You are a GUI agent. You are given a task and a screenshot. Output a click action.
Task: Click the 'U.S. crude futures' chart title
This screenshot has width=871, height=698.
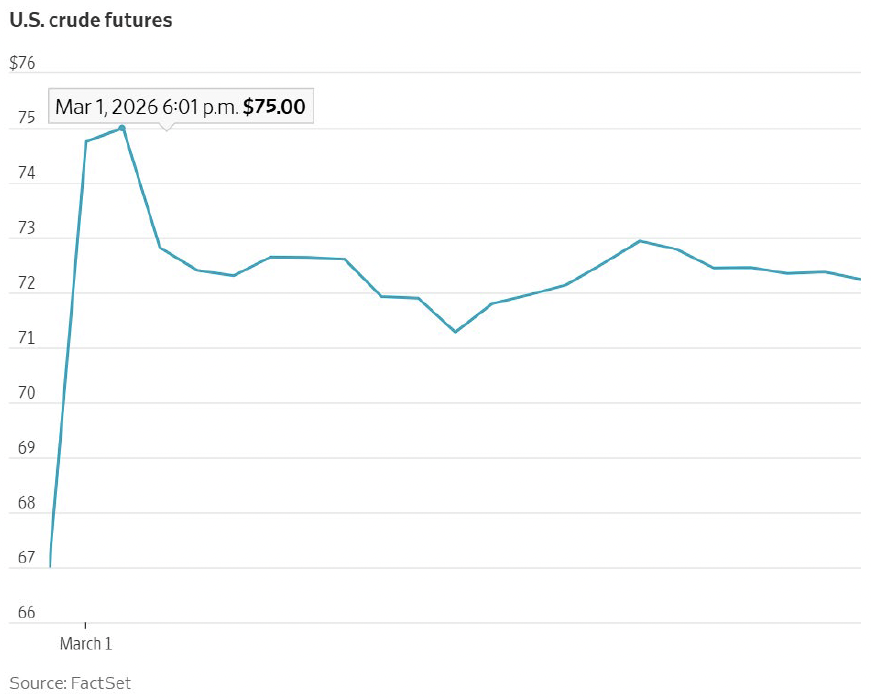click(91, 20)
